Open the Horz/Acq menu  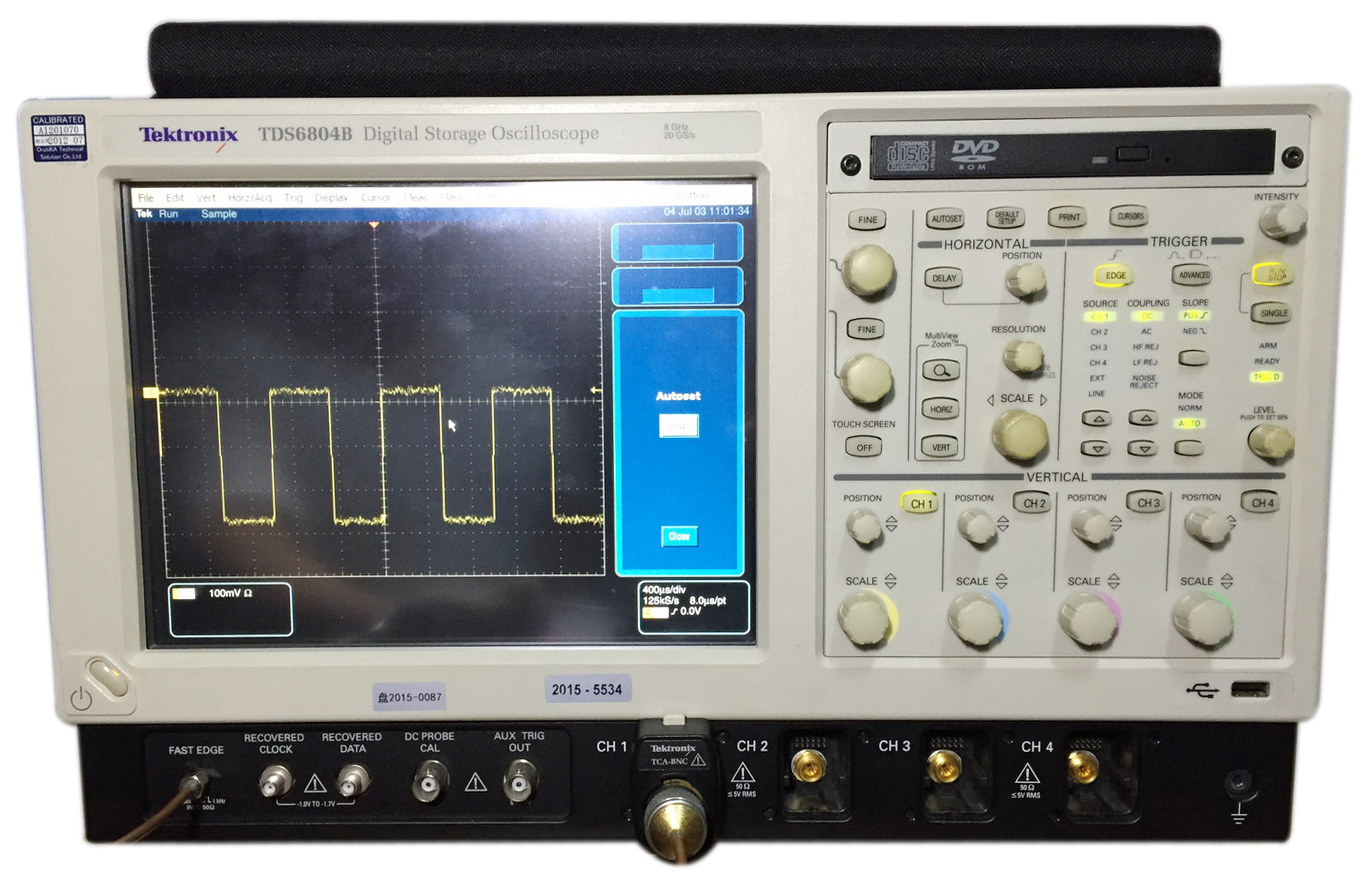[x=249, y=198]
